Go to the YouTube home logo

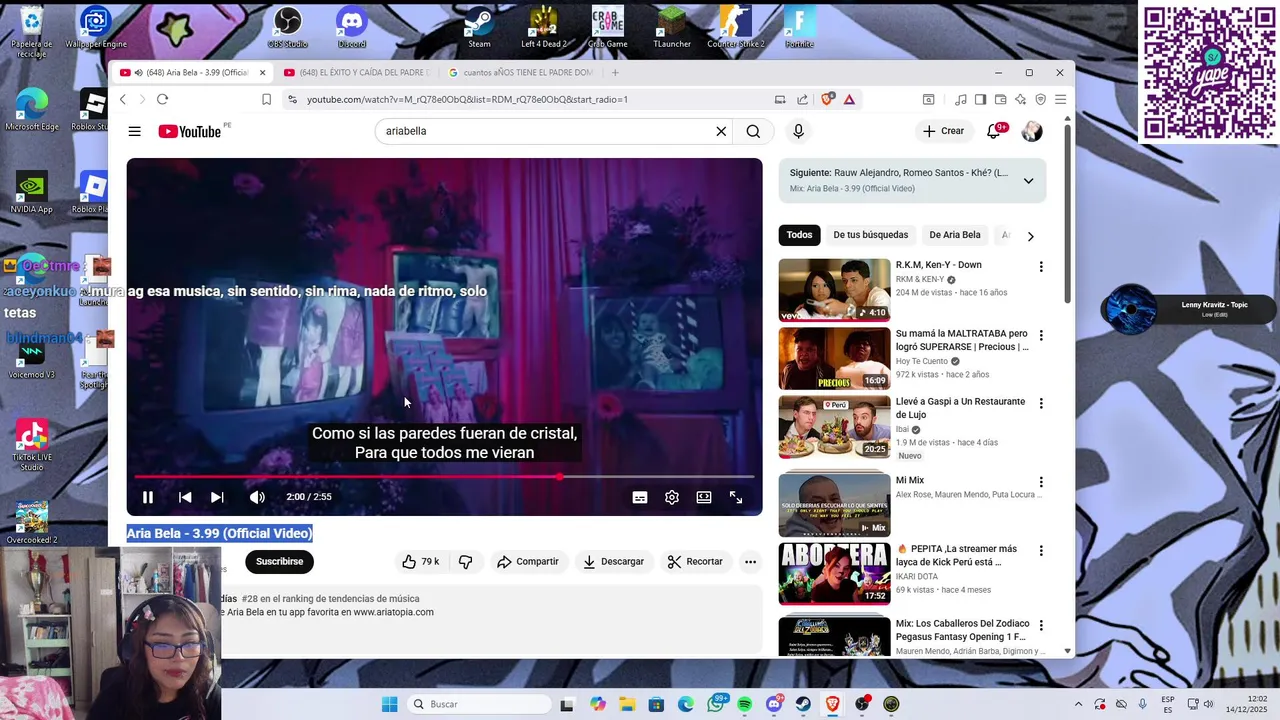(x=190, y=131)
